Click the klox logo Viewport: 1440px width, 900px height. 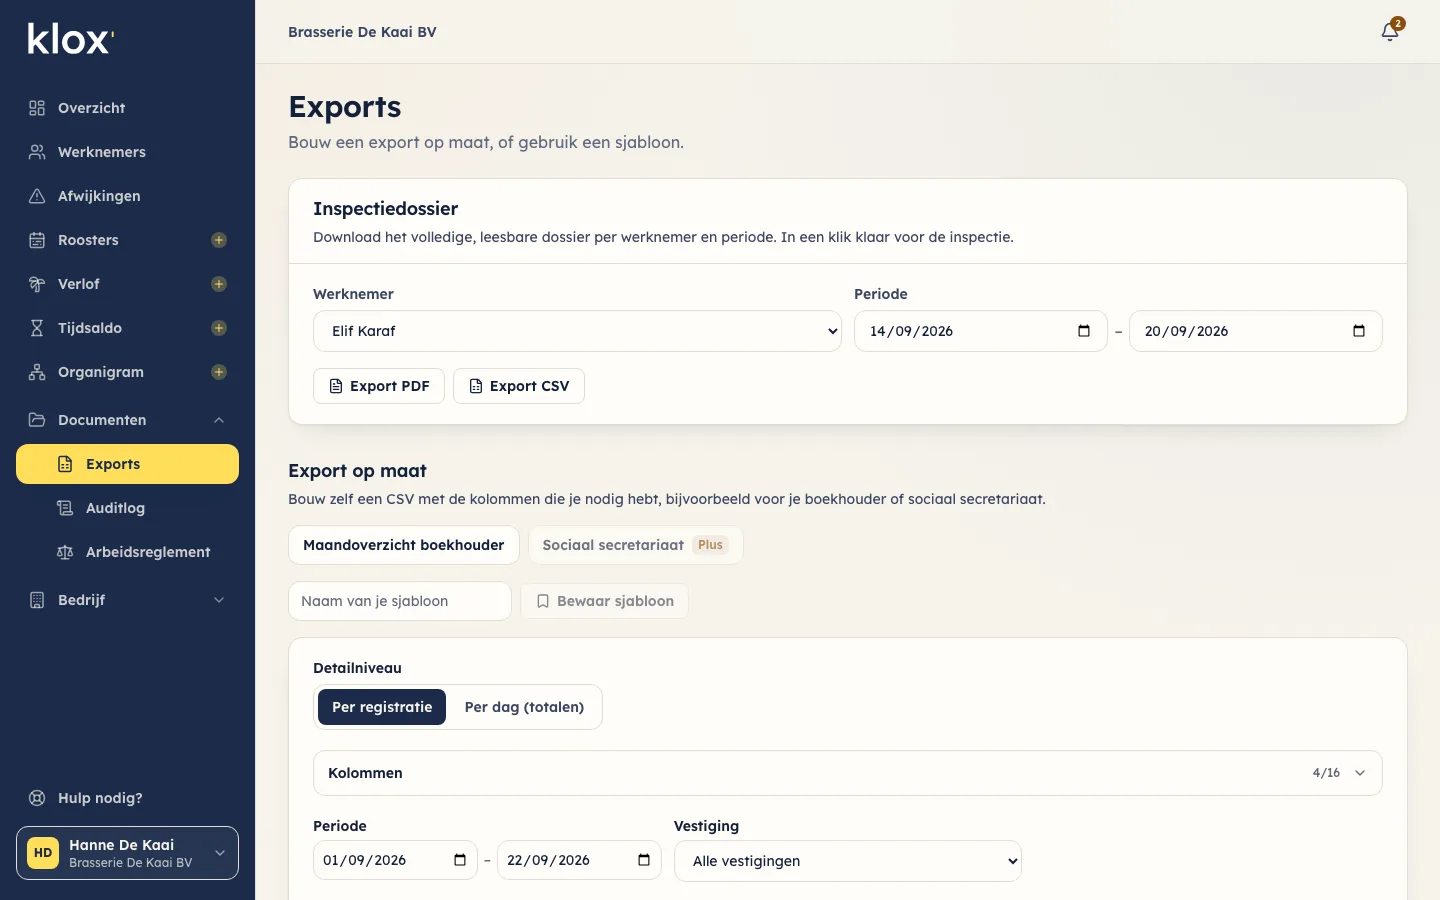coord(71,39)
